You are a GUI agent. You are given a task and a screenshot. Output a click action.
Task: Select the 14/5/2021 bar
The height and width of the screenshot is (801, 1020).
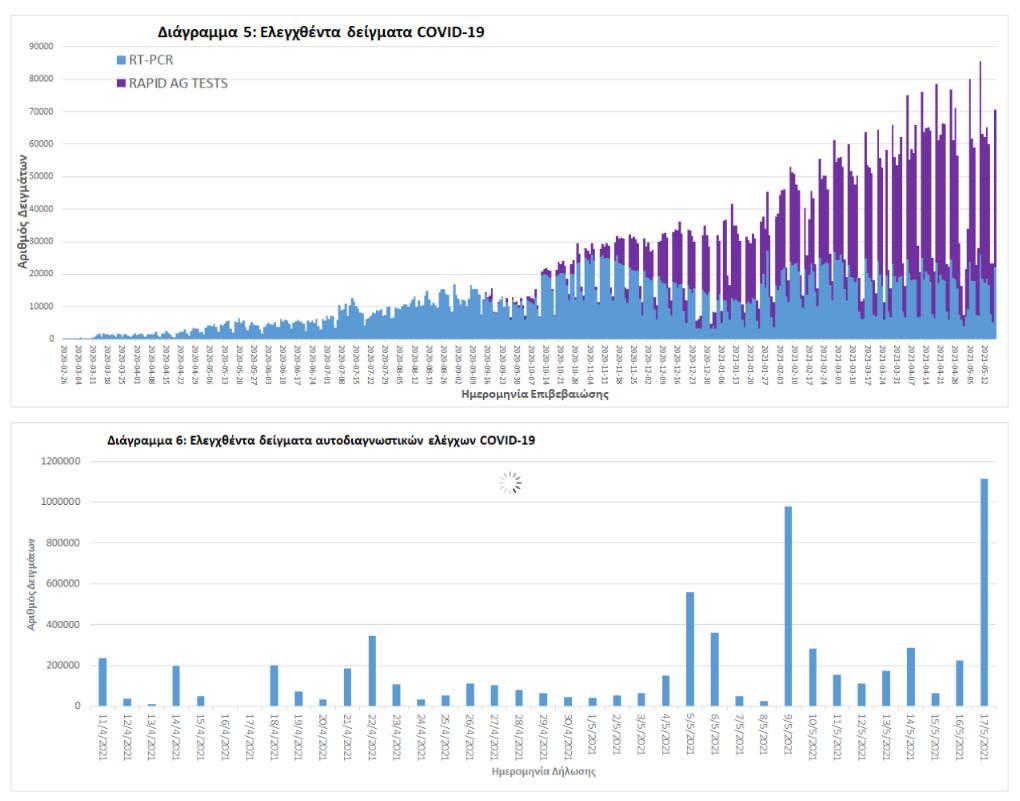click(910, 677)
